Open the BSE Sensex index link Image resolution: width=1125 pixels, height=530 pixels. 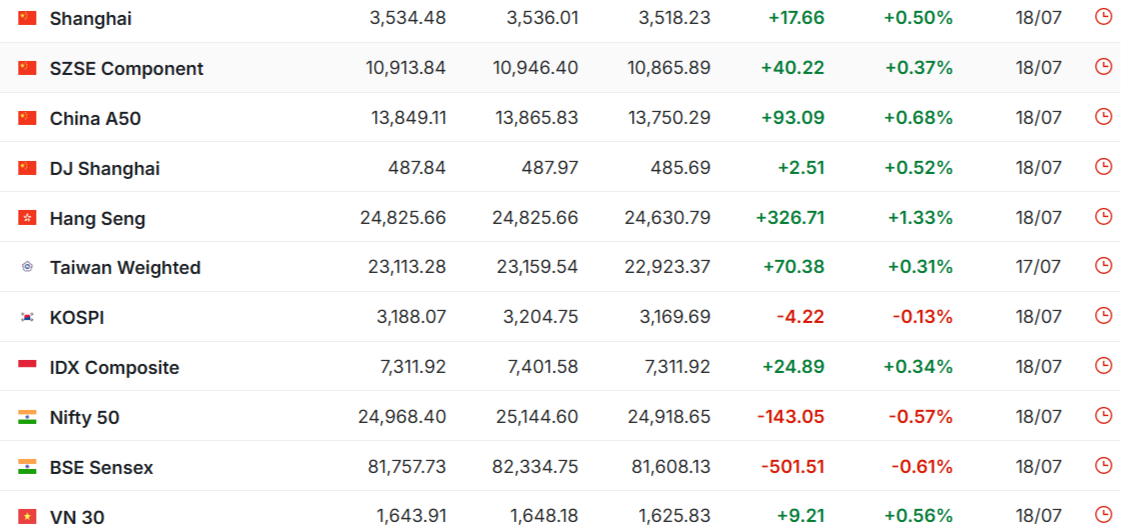[x=102, y=468]
